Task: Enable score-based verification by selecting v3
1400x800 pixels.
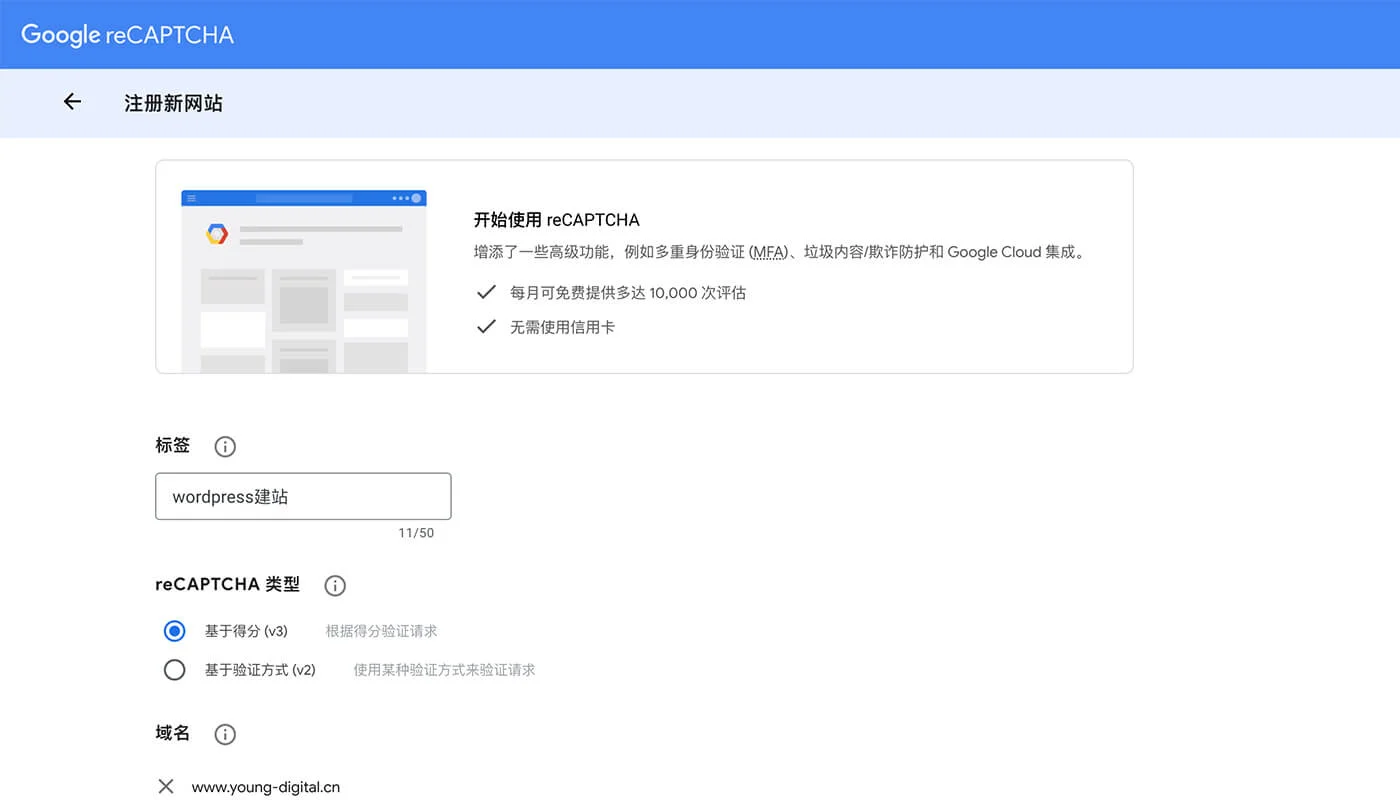Action: coord(174,631)
